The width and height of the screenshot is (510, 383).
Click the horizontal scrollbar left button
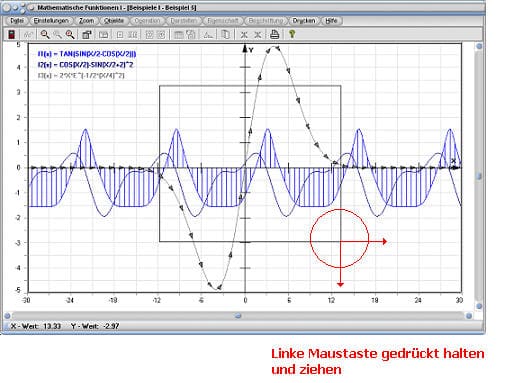[7, 315]
